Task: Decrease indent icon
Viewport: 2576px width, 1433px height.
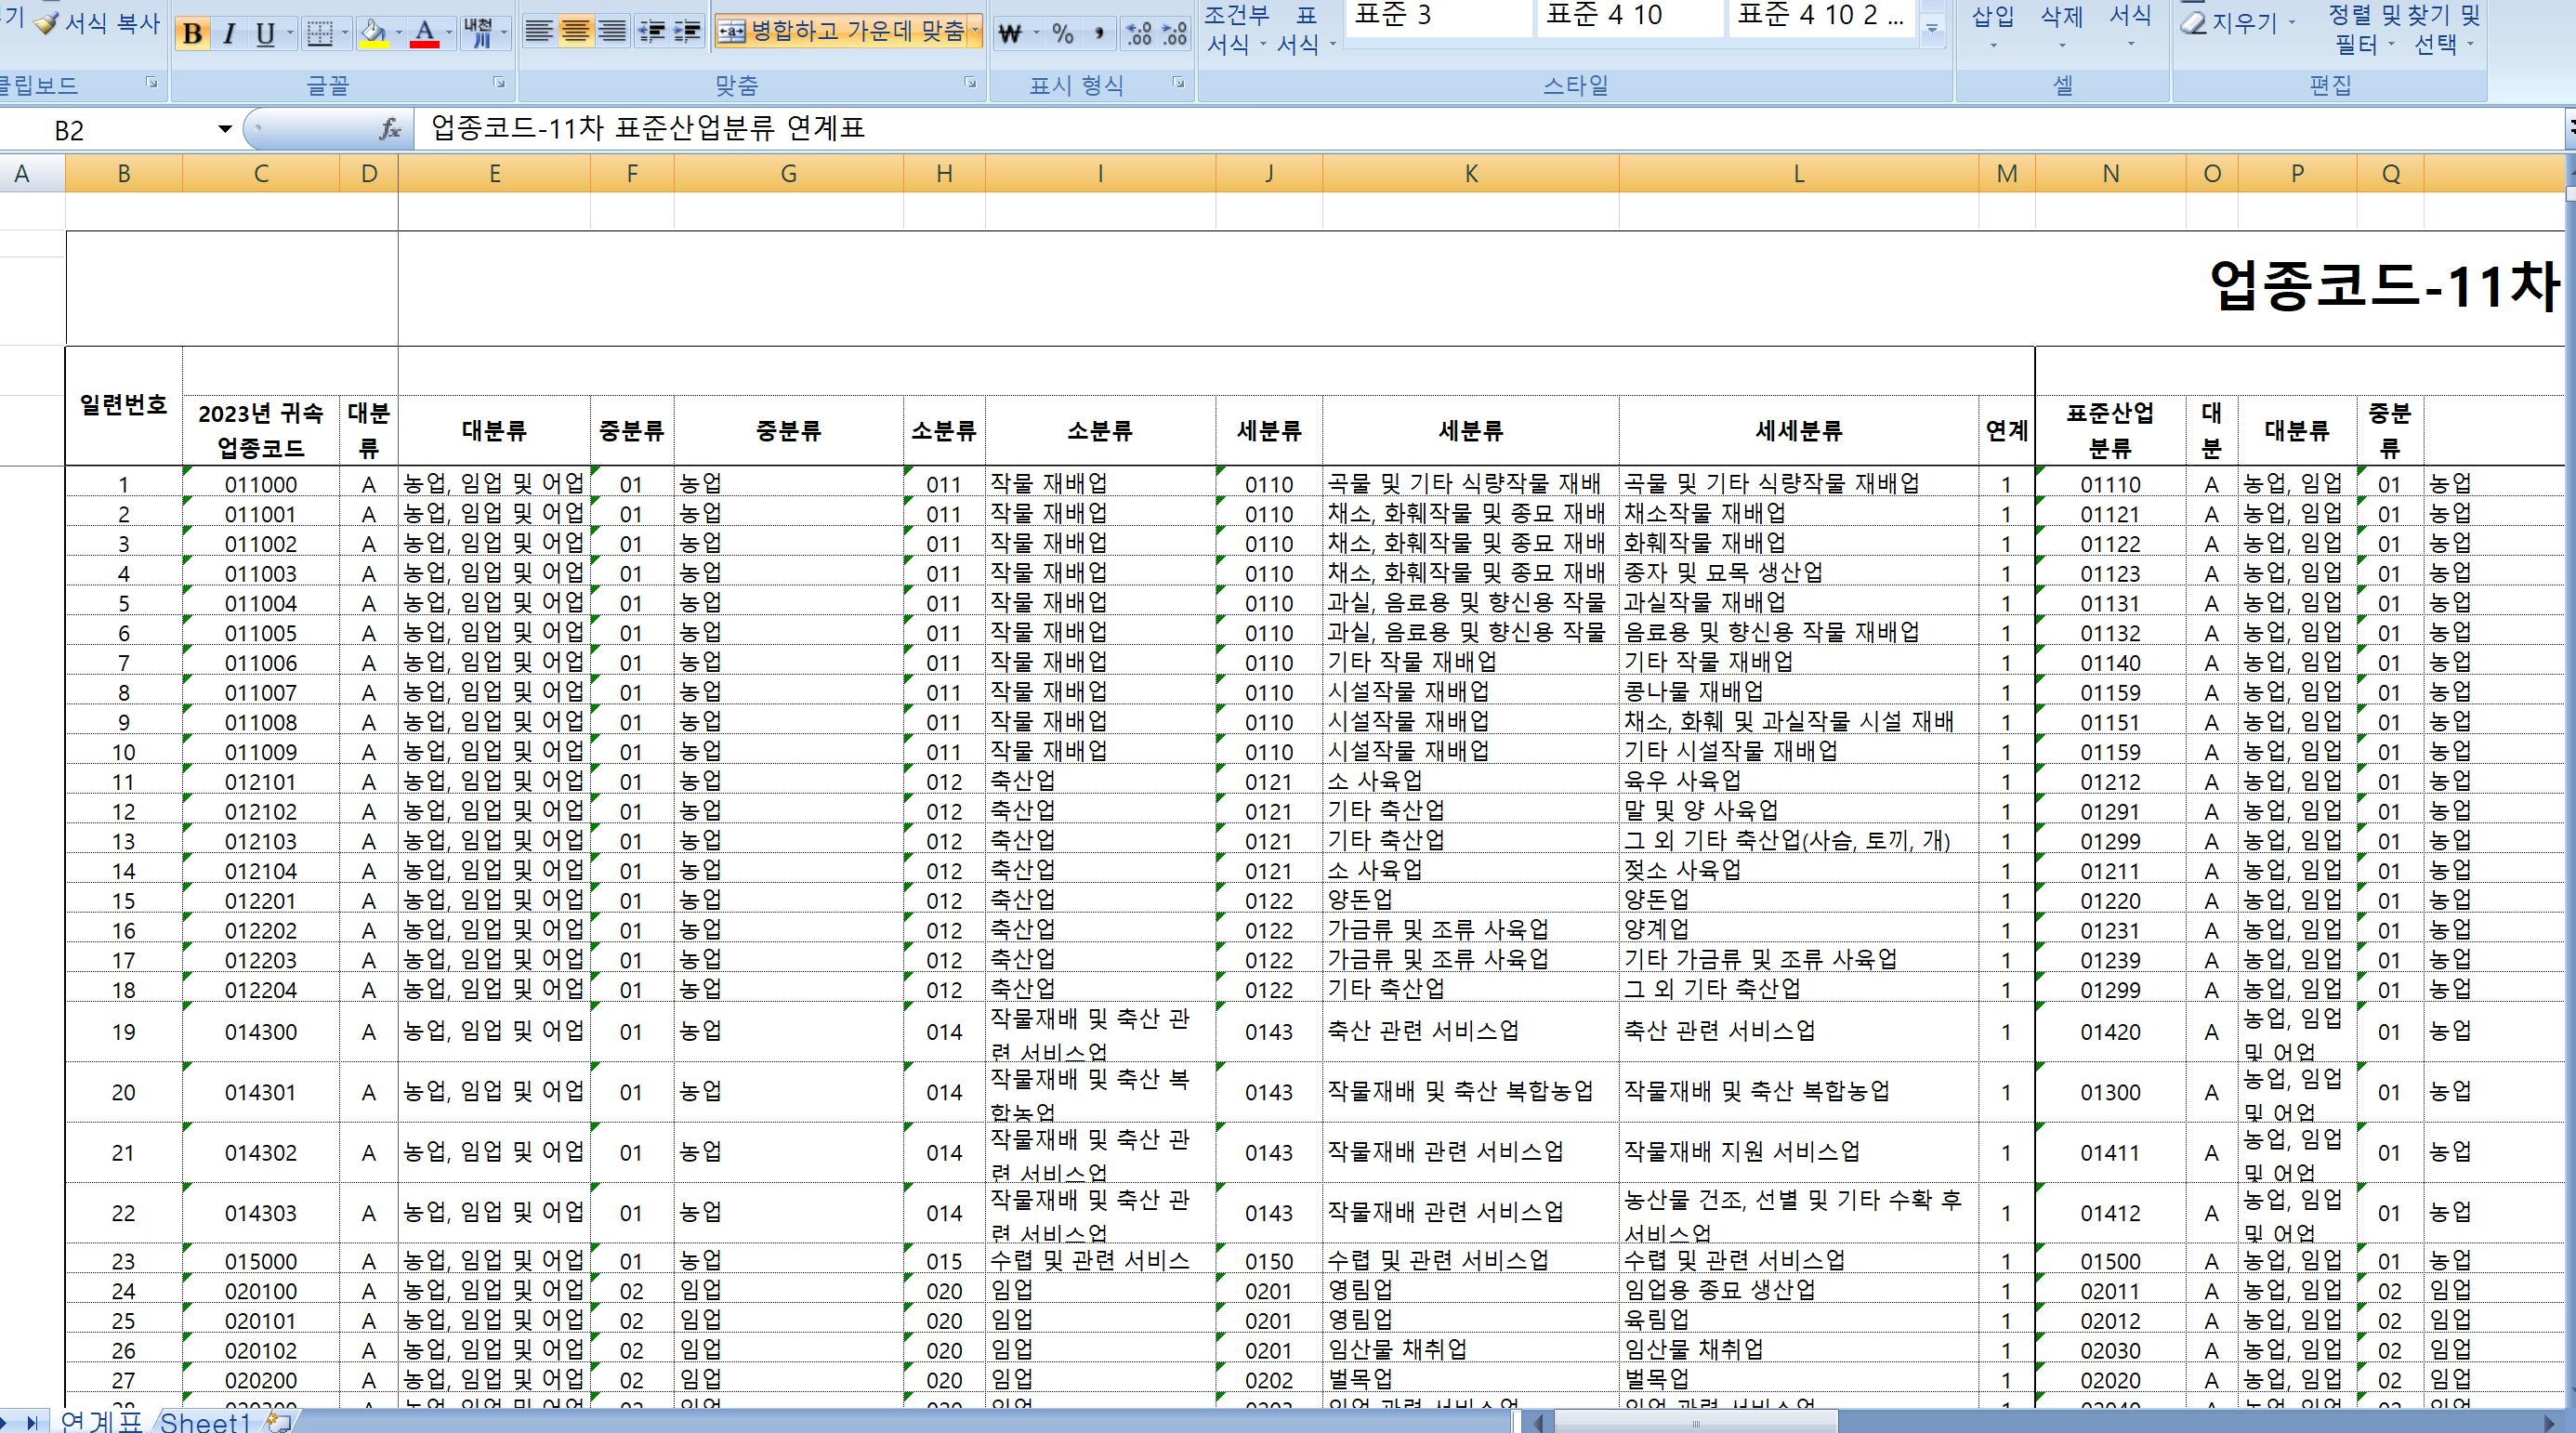Action: click(x=652, y=32)
